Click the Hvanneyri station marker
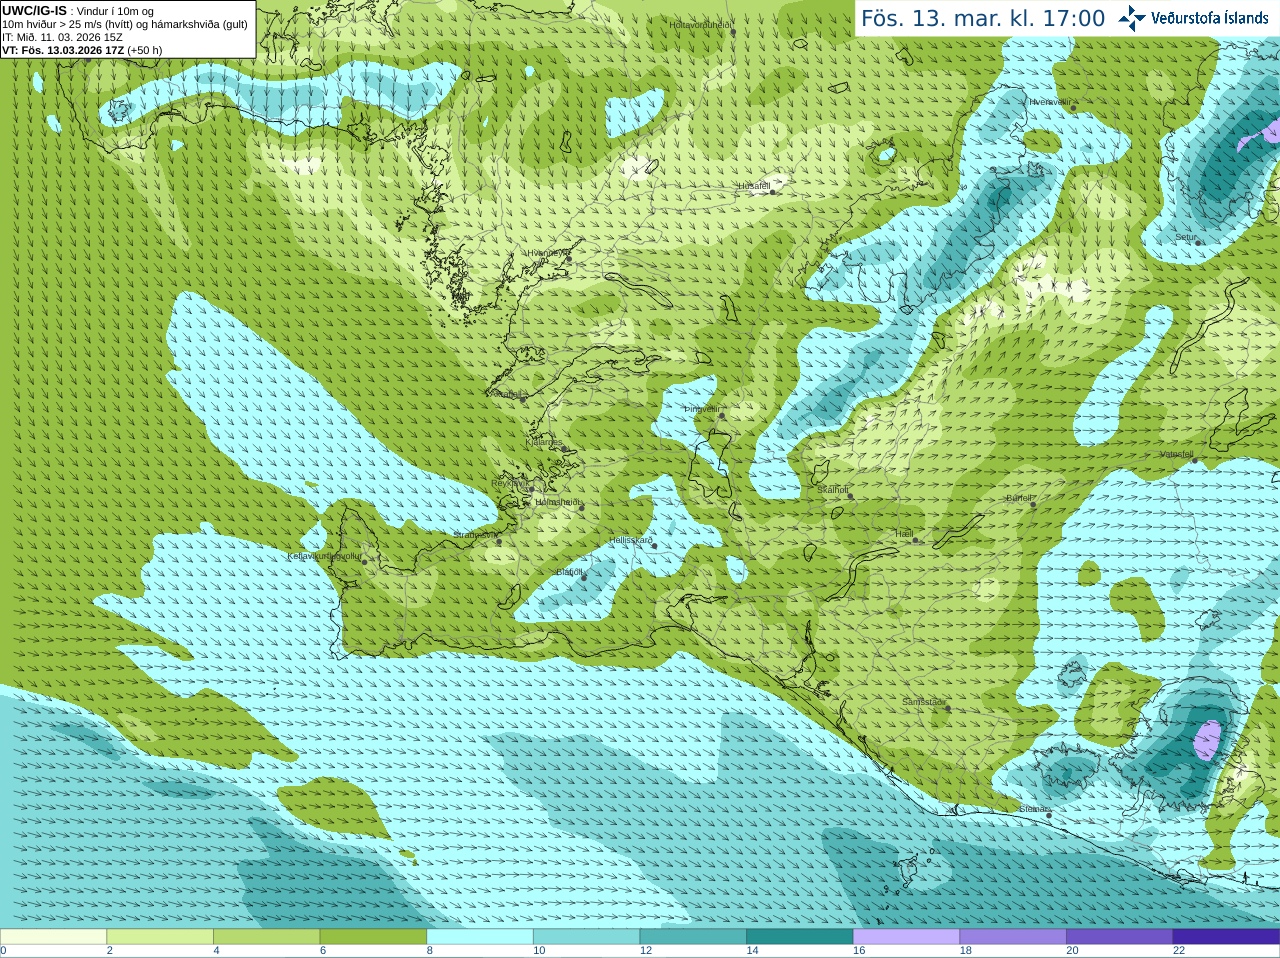Image resolution: width=1280 pixels, height=958 pixels. [x=569, y=259]
